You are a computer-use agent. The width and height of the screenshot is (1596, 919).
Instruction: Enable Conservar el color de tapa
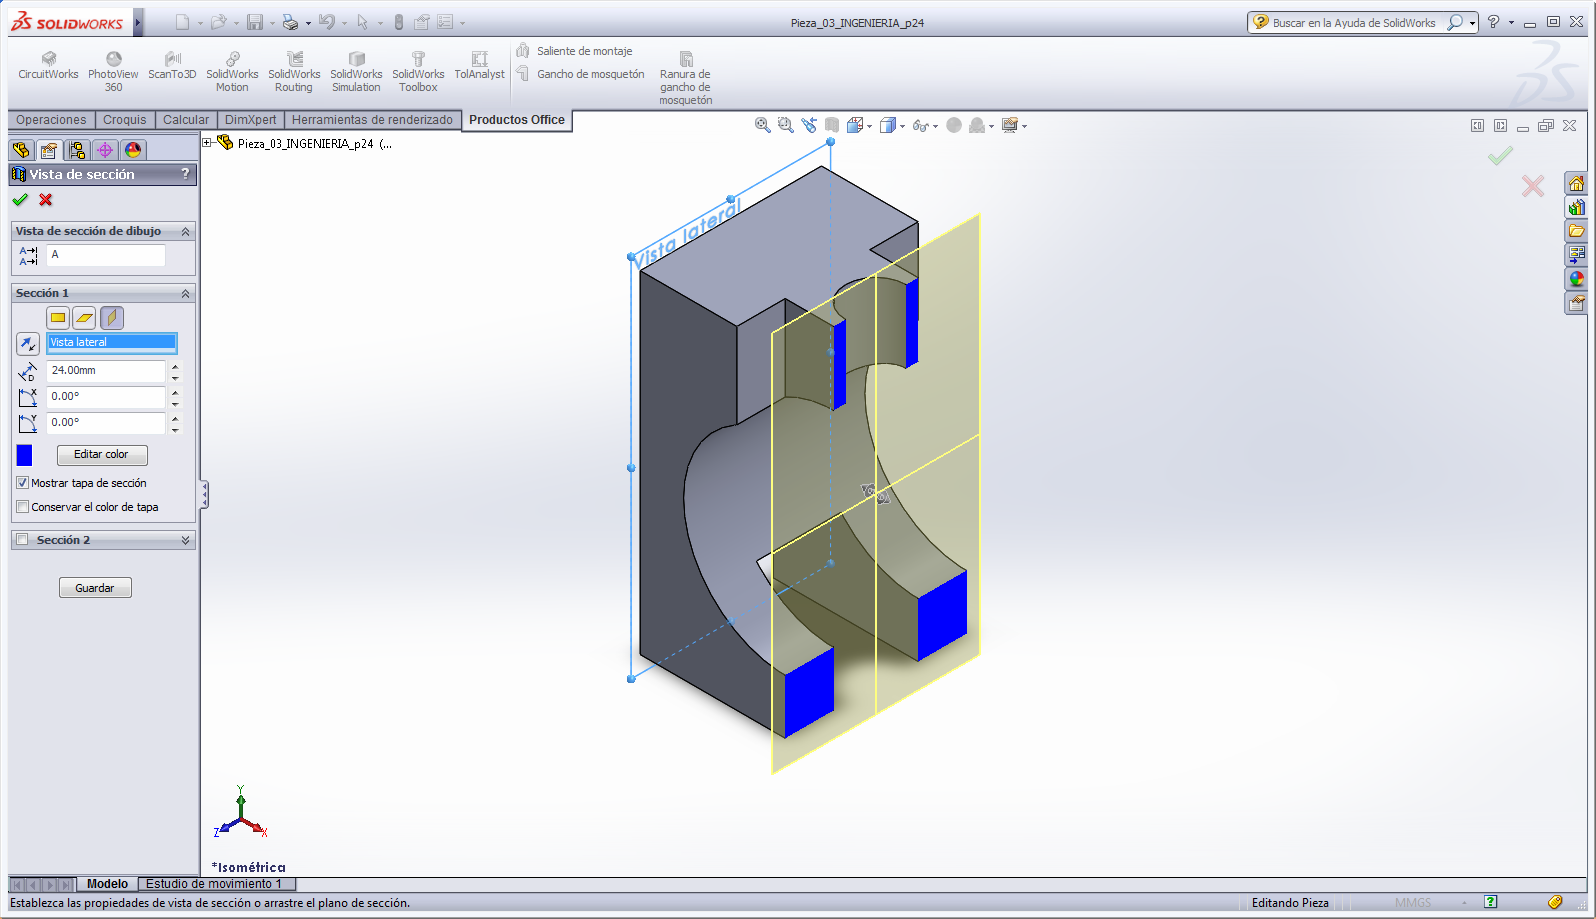tap(23, 507)
